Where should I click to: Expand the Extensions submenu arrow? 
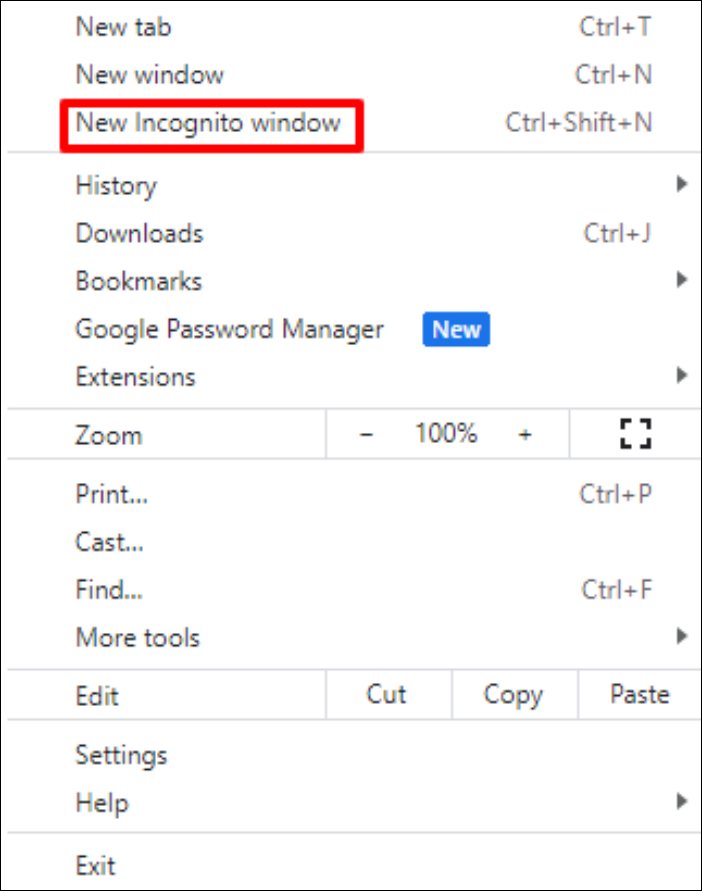click(x=682, y=377)
